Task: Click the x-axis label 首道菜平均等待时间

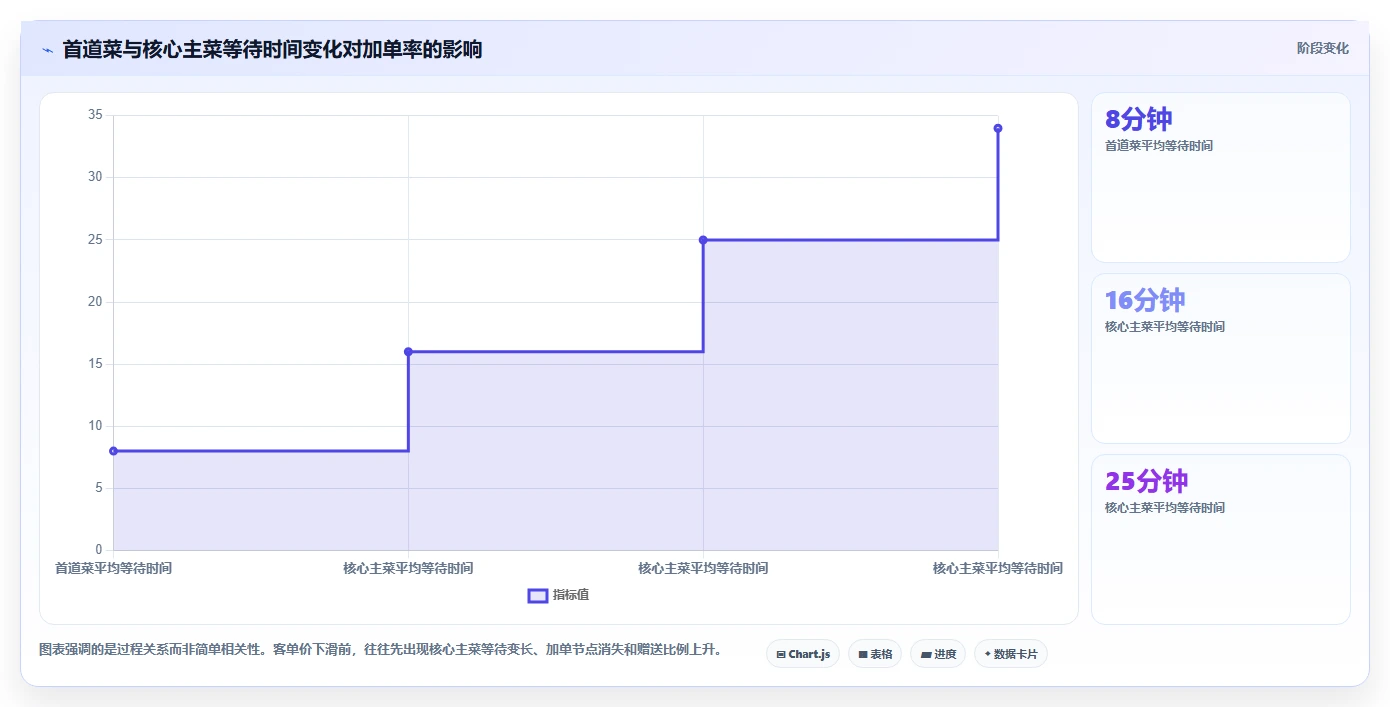Action: pos(113,568)
